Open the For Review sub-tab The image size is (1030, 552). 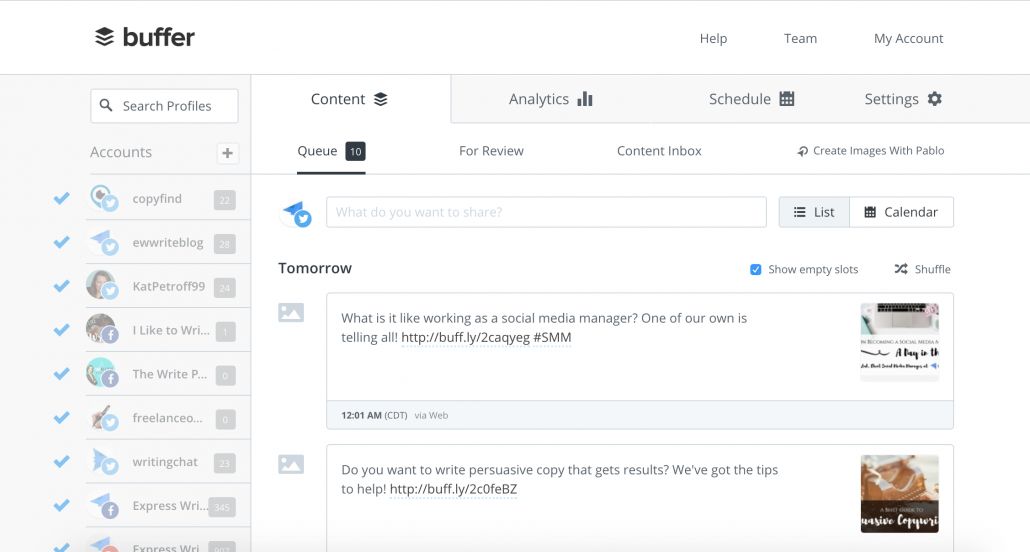(491, 151)
